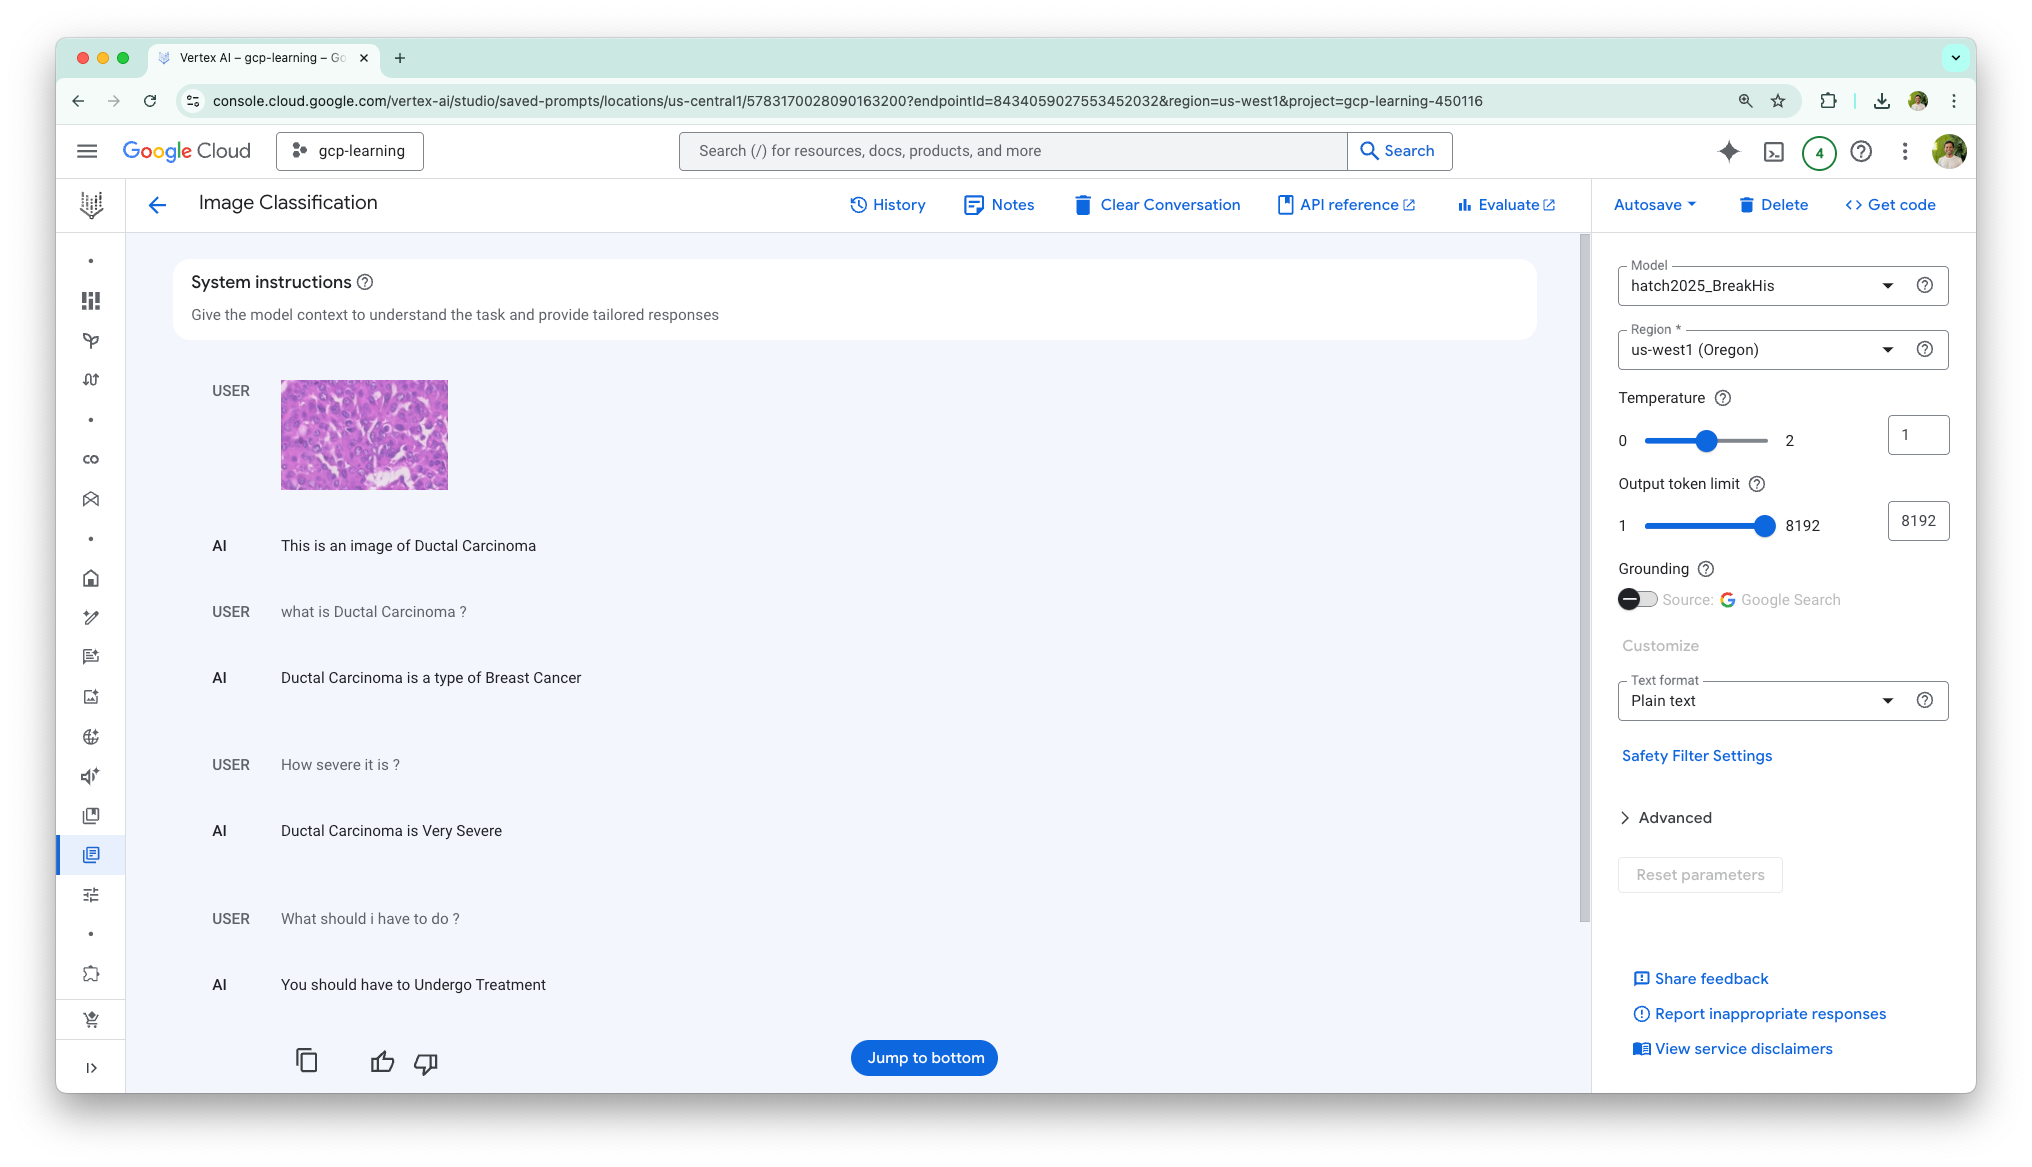Open the Autosave menu
2032x1167 pixels.
[1655, 205]
